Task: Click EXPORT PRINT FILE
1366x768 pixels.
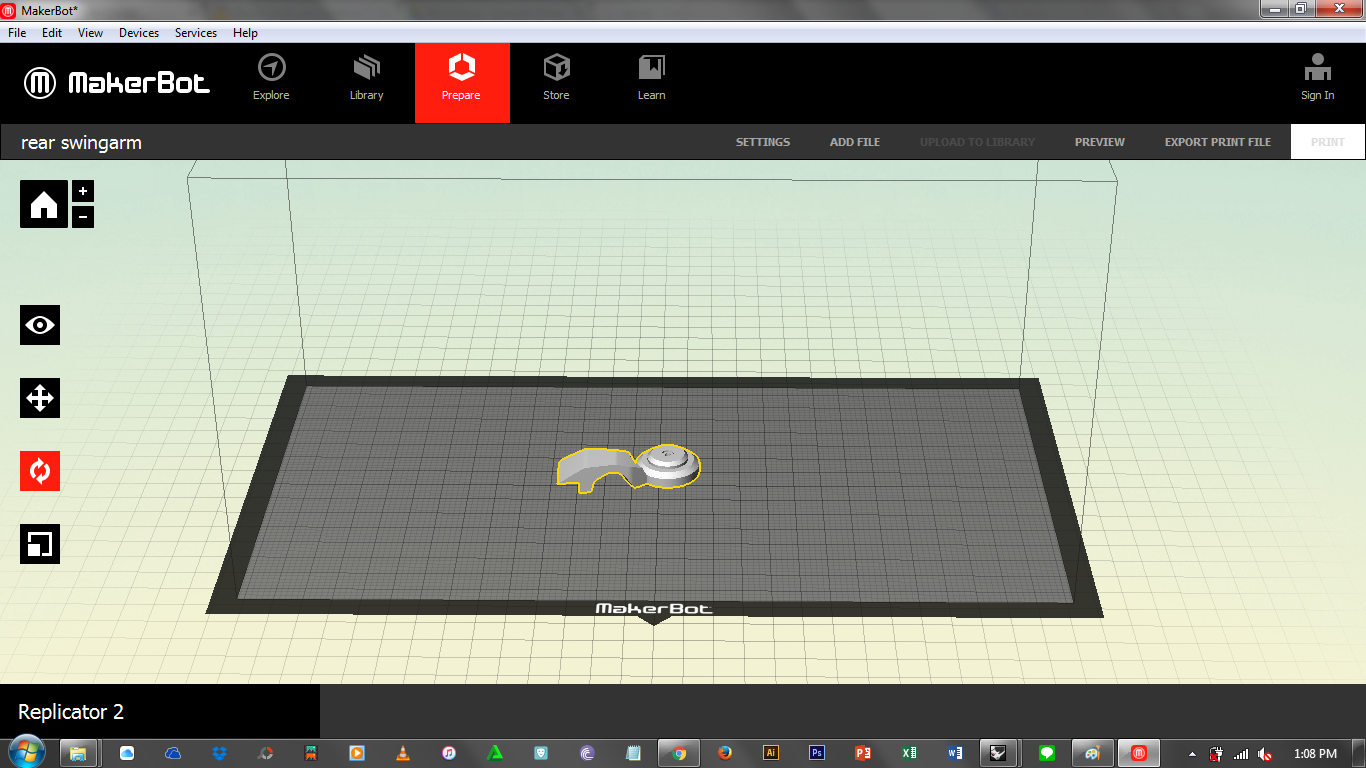Action: (x=1218, y=142)
